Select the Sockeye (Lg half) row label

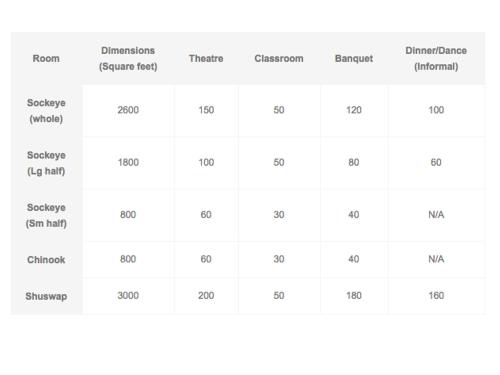click(46, 163)
